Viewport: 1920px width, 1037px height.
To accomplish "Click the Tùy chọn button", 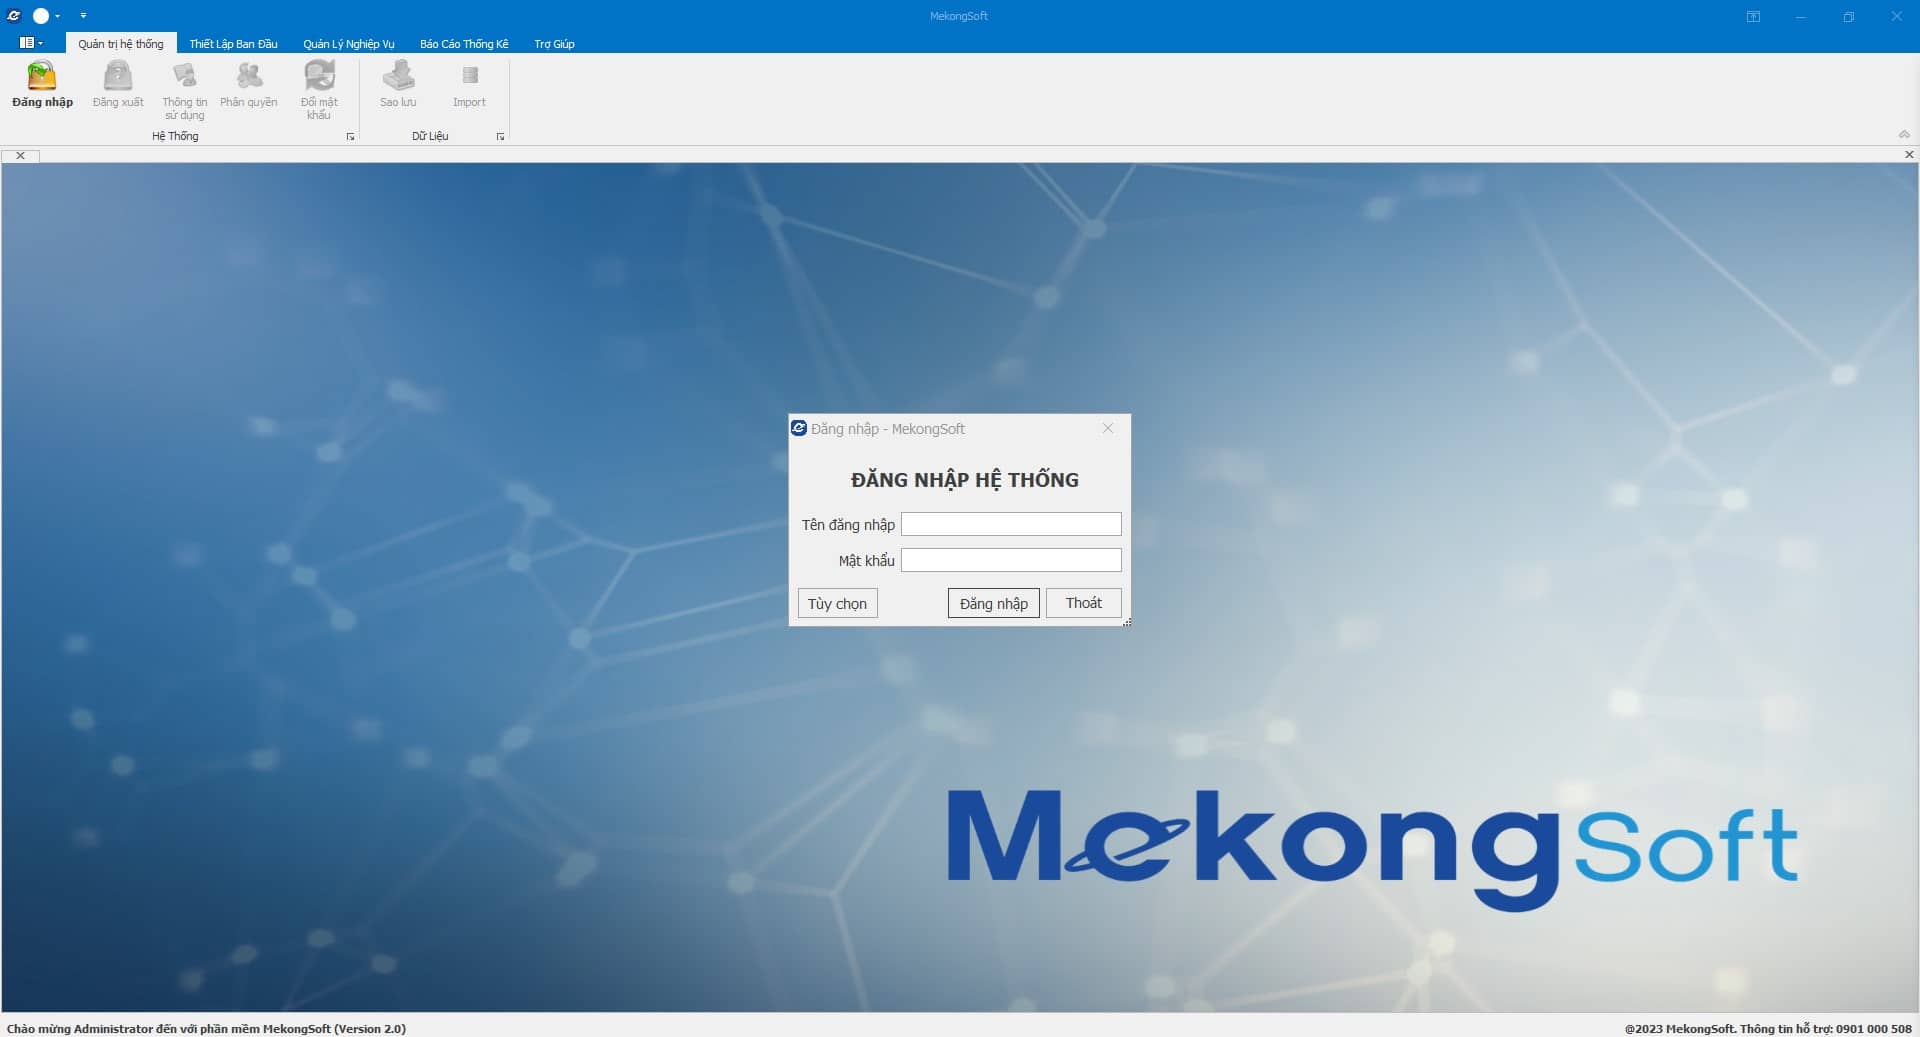I will pos(838,603).
